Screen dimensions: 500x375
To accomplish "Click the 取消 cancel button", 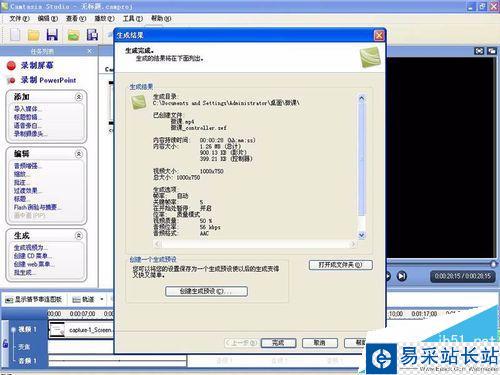I will [x=320, y=343].
